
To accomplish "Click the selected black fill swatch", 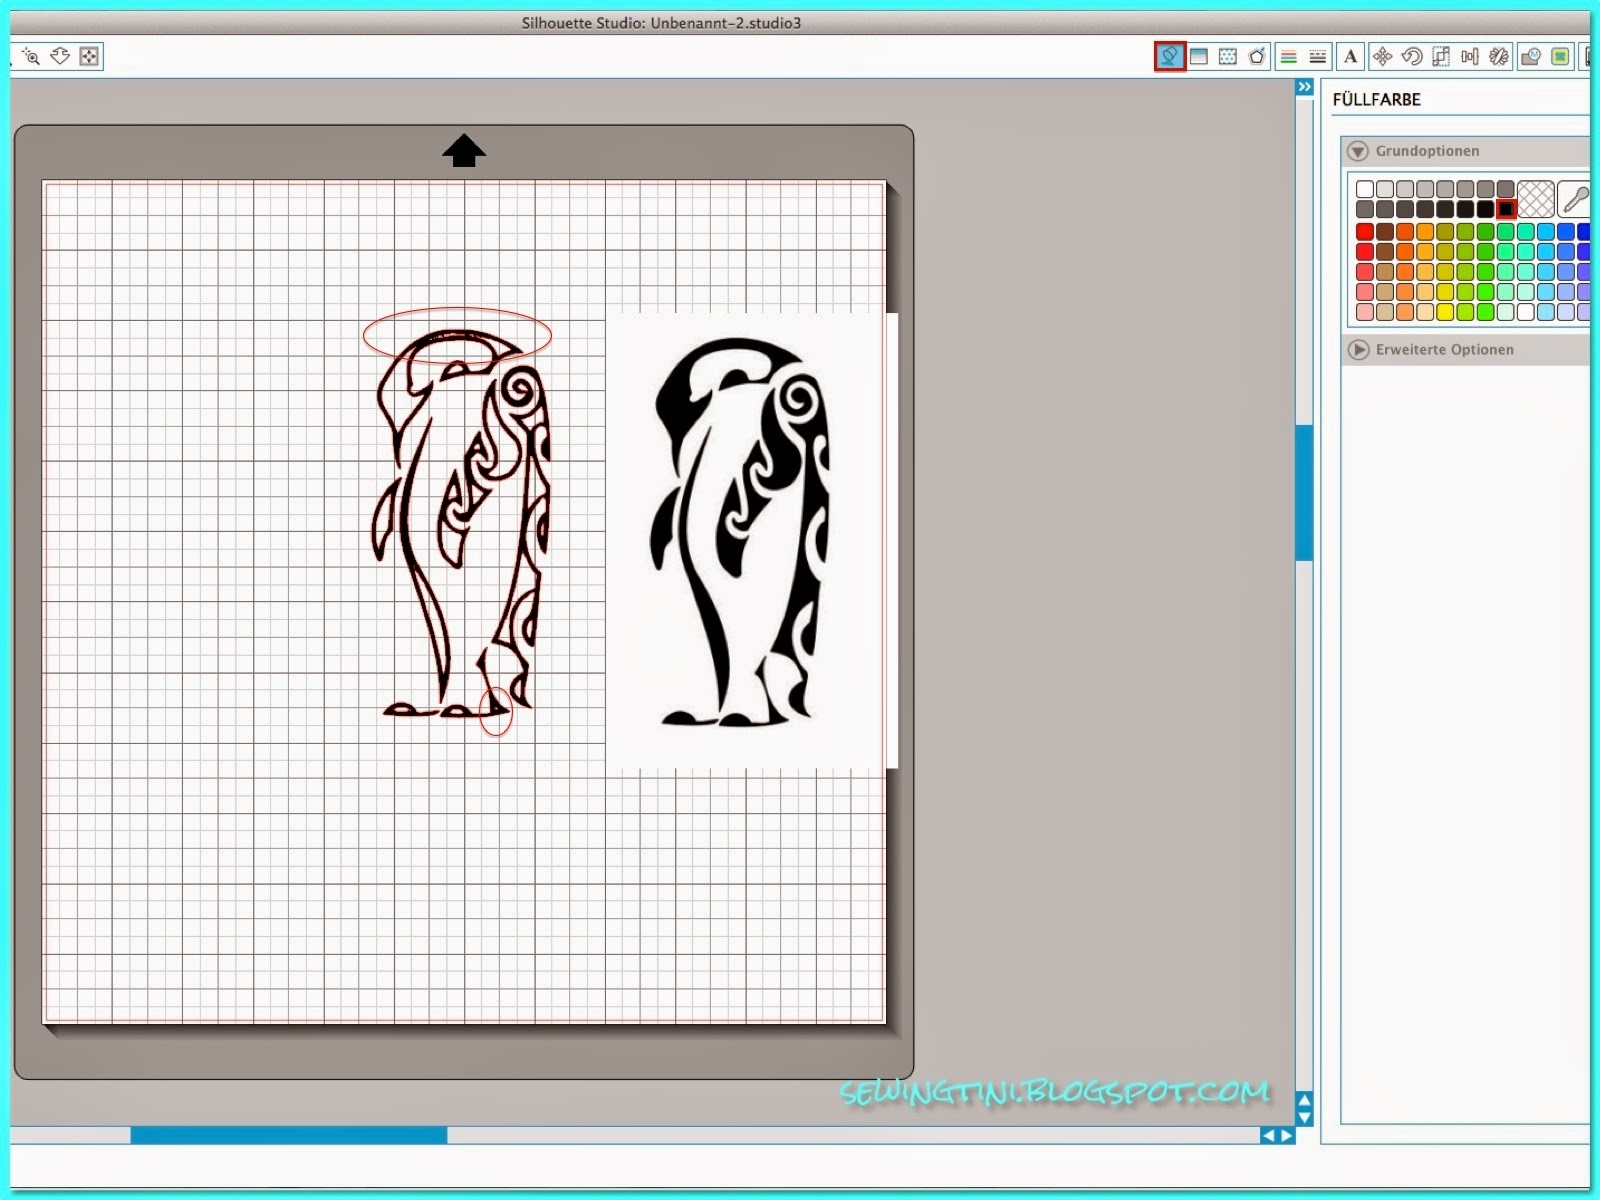I will click(1506, 210).
